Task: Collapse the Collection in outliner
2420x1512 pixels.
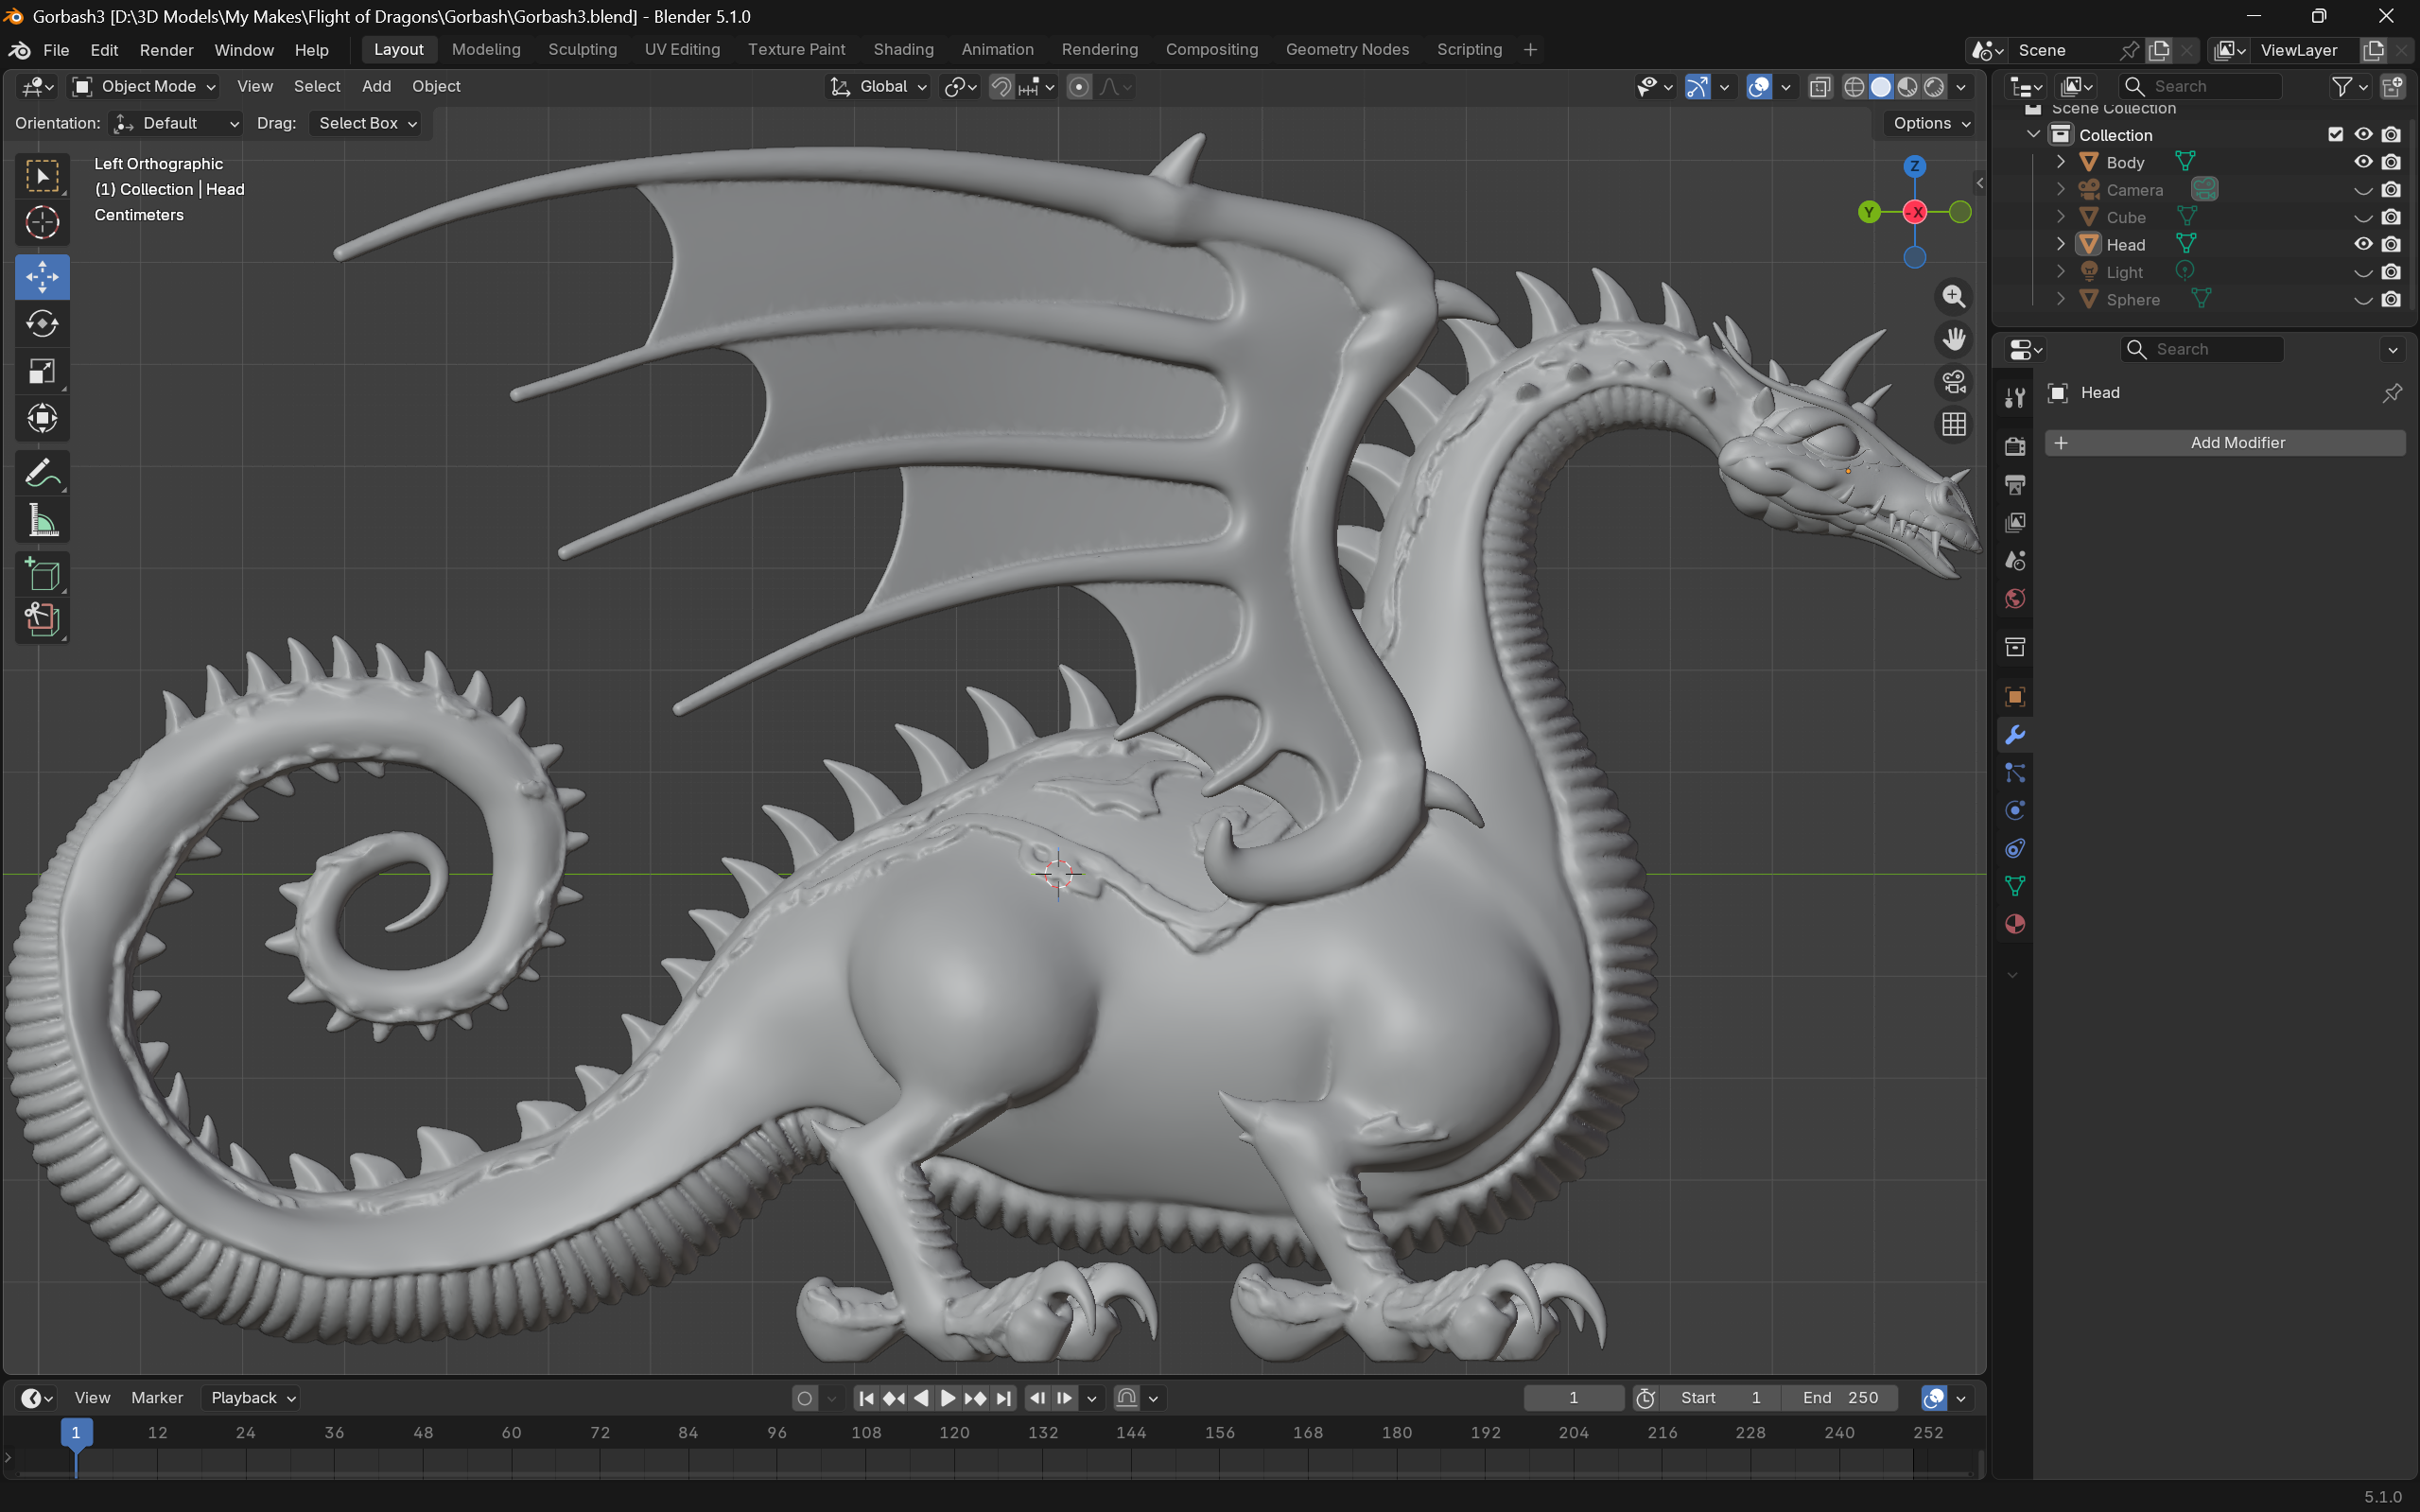Action: click(2033, 134)
